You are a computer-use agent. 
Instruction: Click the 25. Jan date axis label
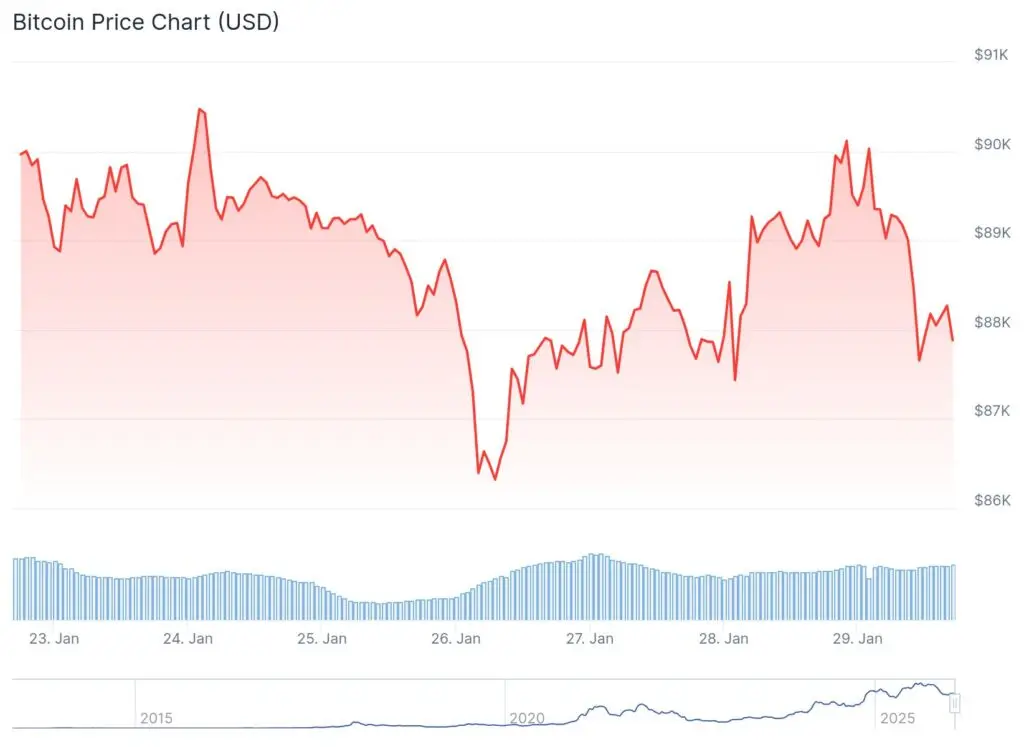(322, 638)
